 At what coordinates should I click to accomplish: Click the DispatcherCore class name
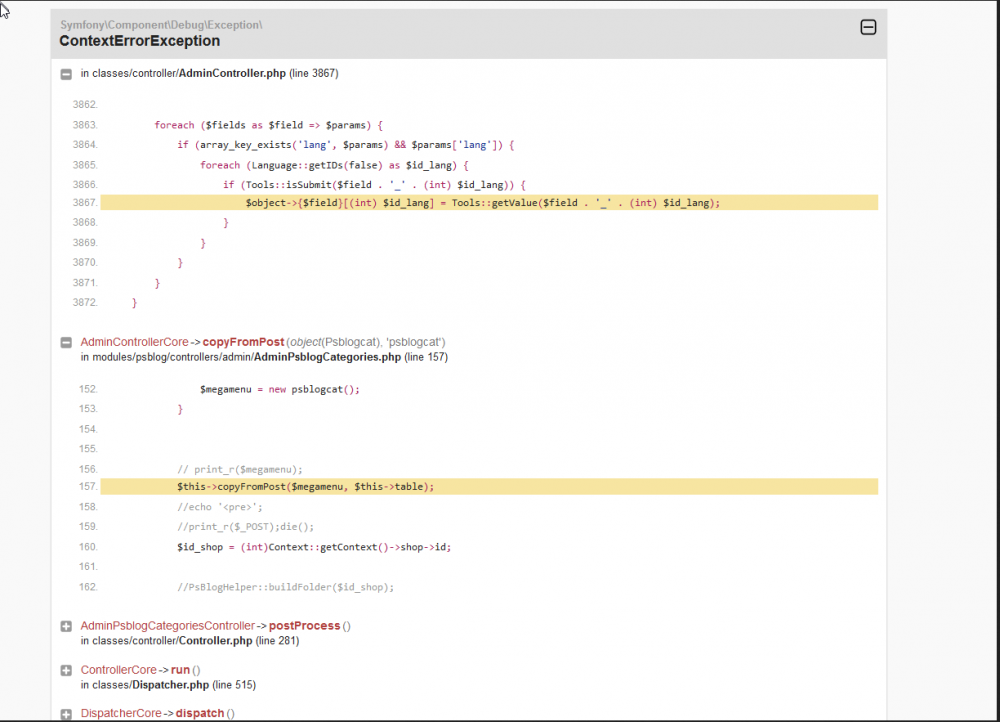coord(120,714)
